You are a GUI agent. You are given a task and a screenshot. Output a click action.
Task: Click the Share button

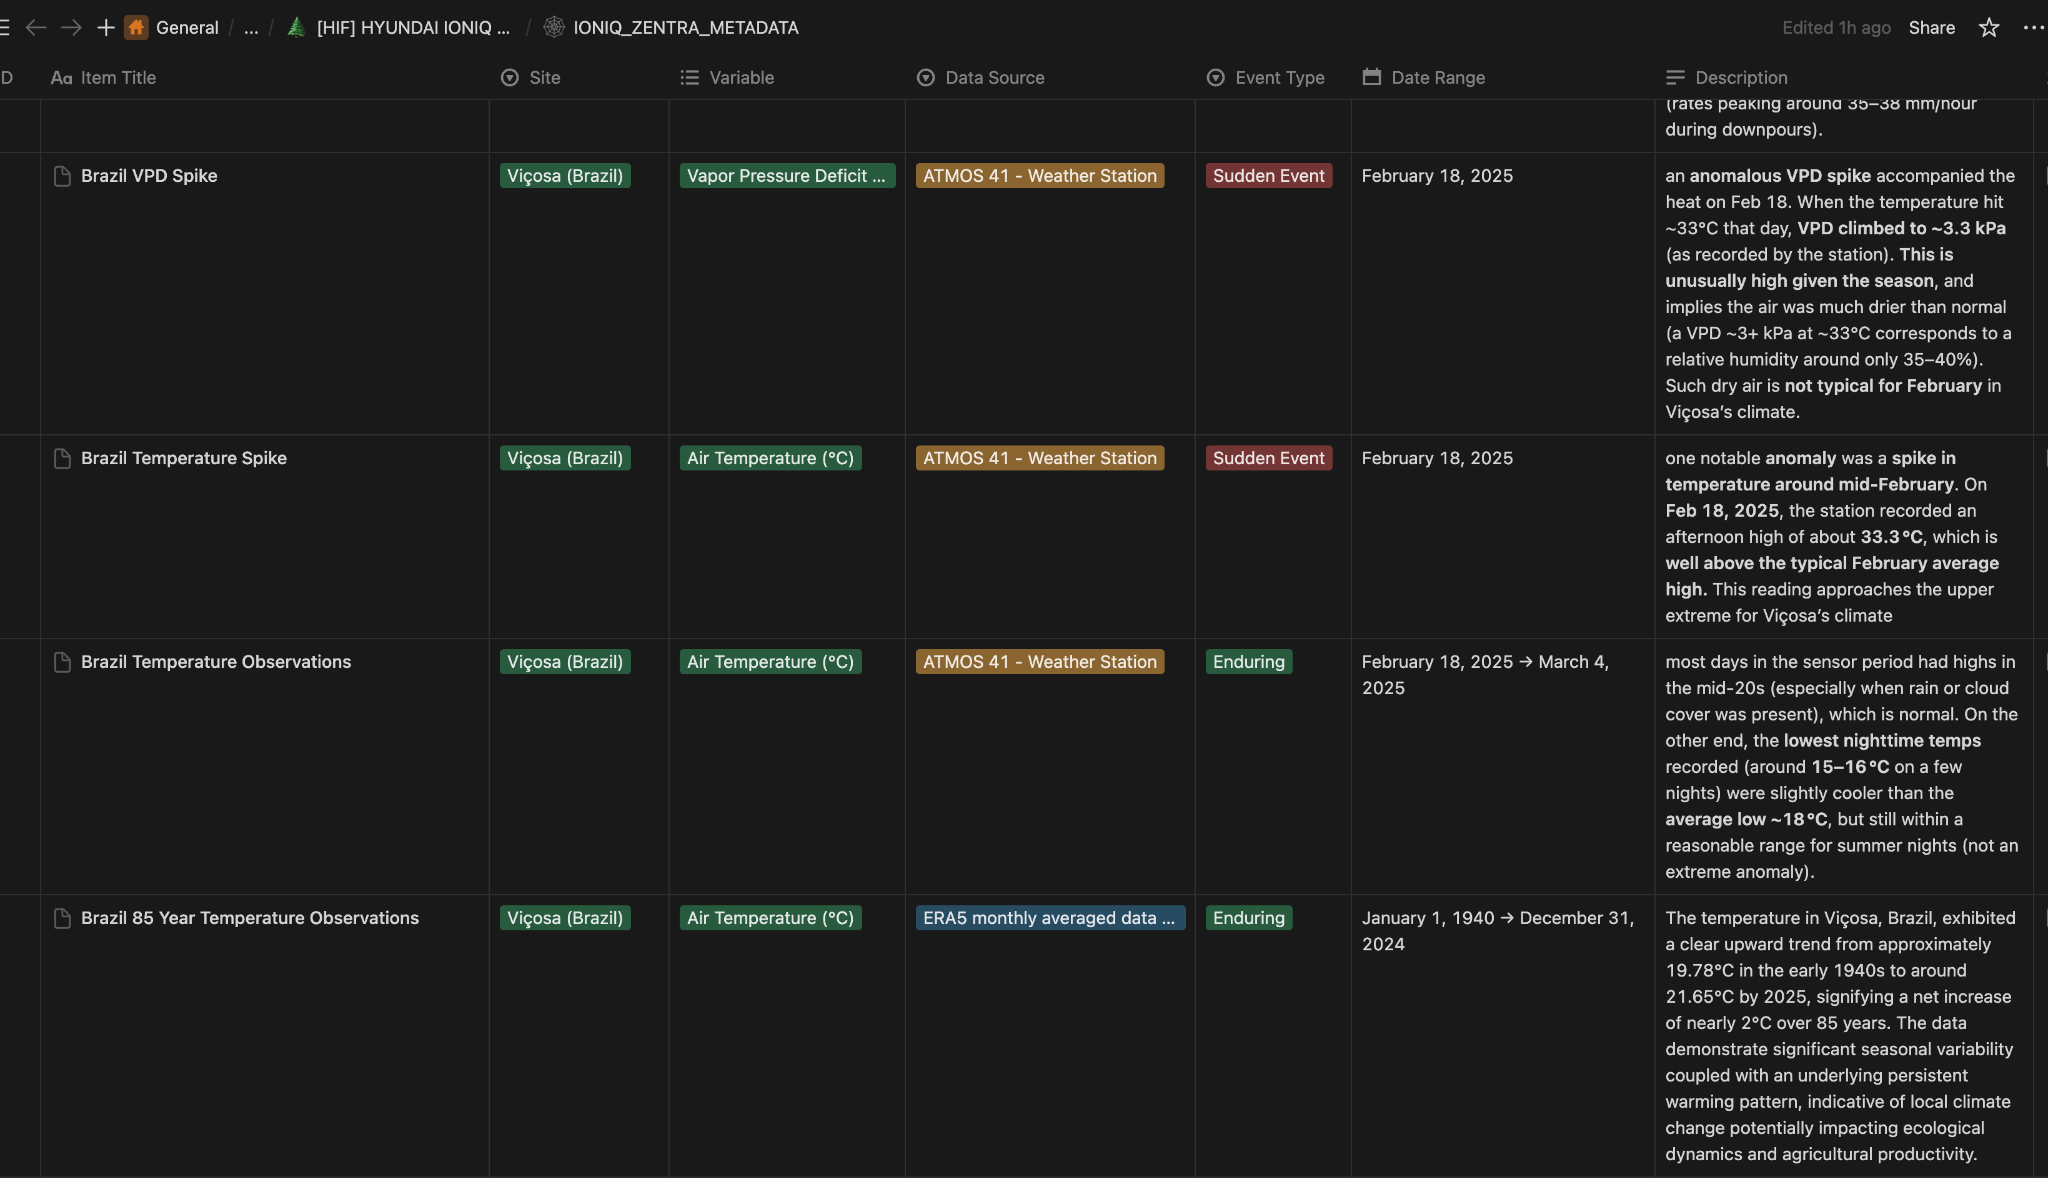[1931, 28]
